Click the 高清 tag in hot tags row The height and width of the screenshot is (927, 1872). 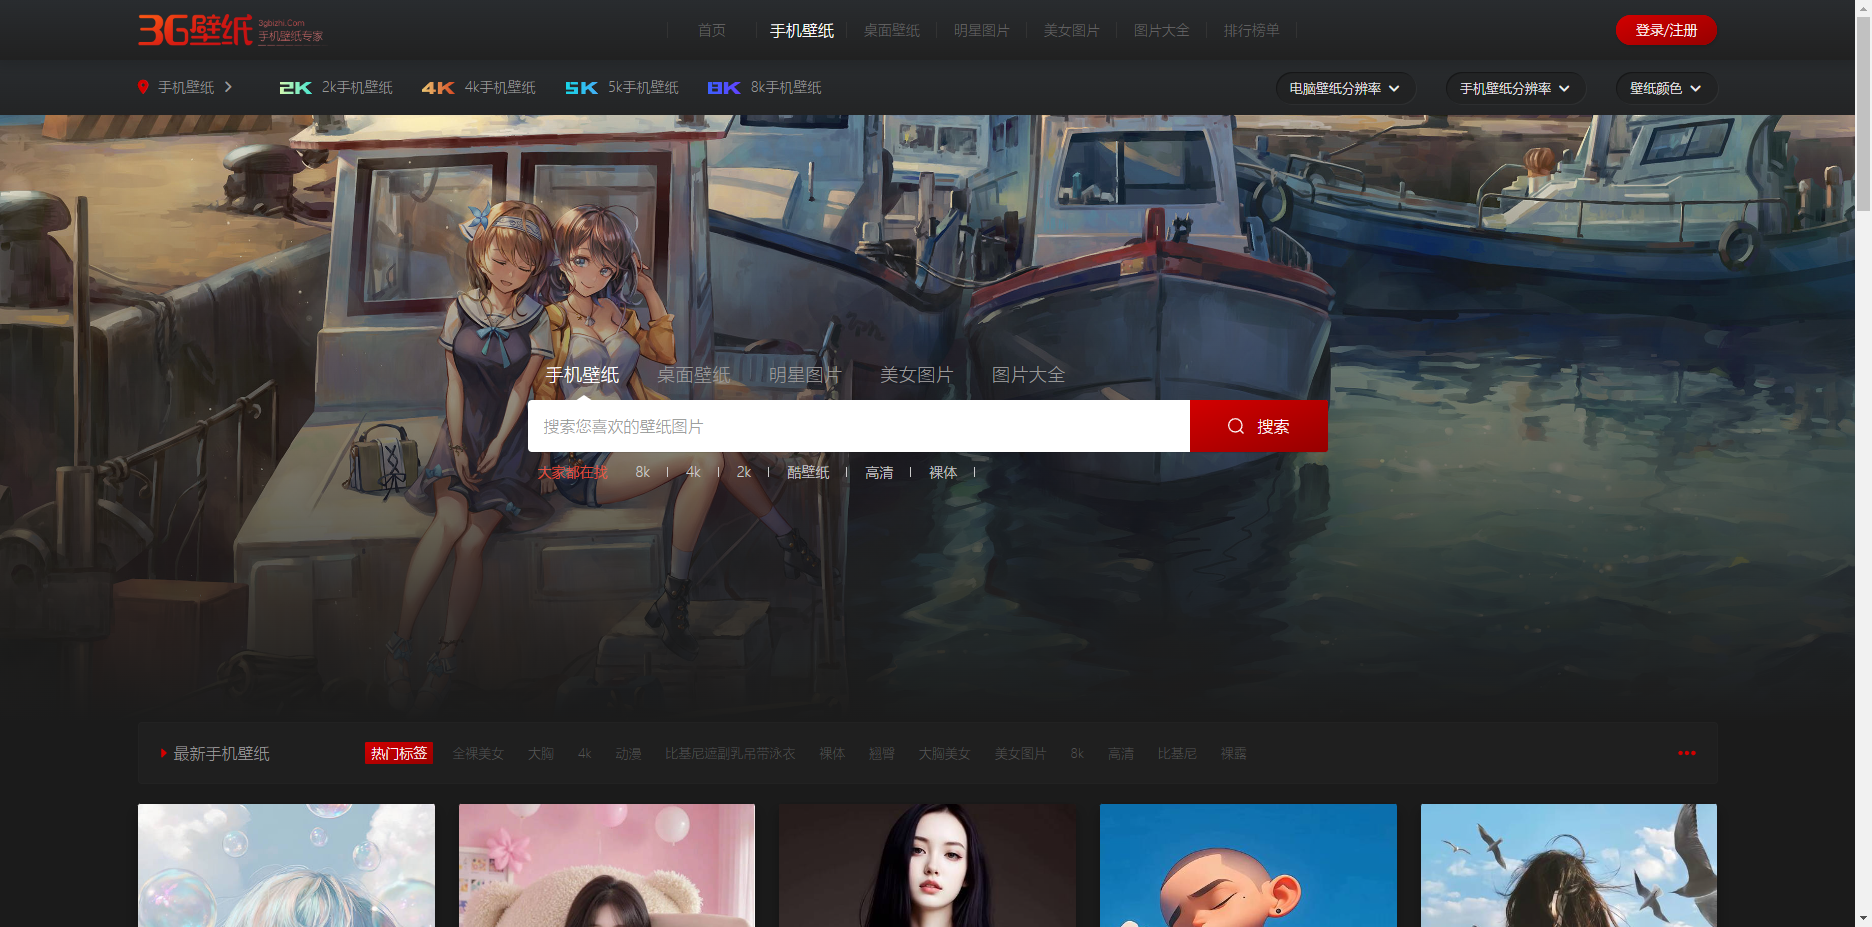coord(1121,753)
